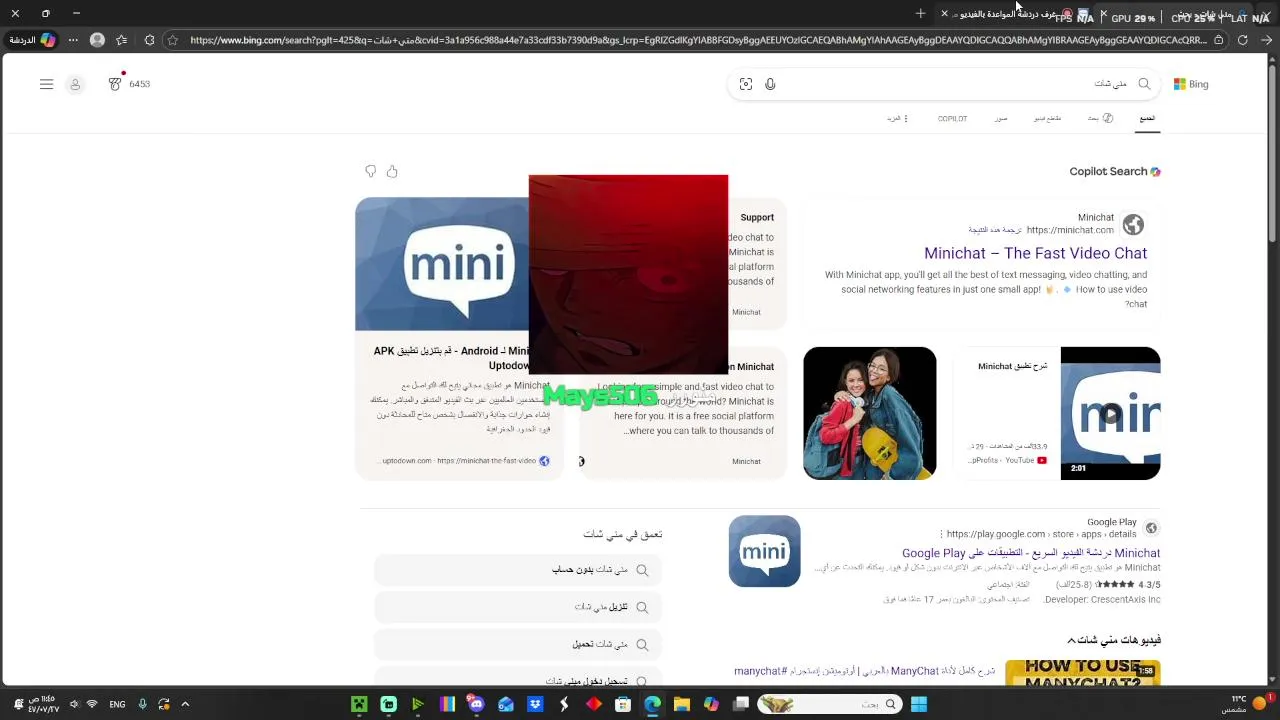Image resolution: width=1280 pixels, height=720 pixels.
Task: Open the extensions icon in toolbar
Action: click(x=149, y=40)
